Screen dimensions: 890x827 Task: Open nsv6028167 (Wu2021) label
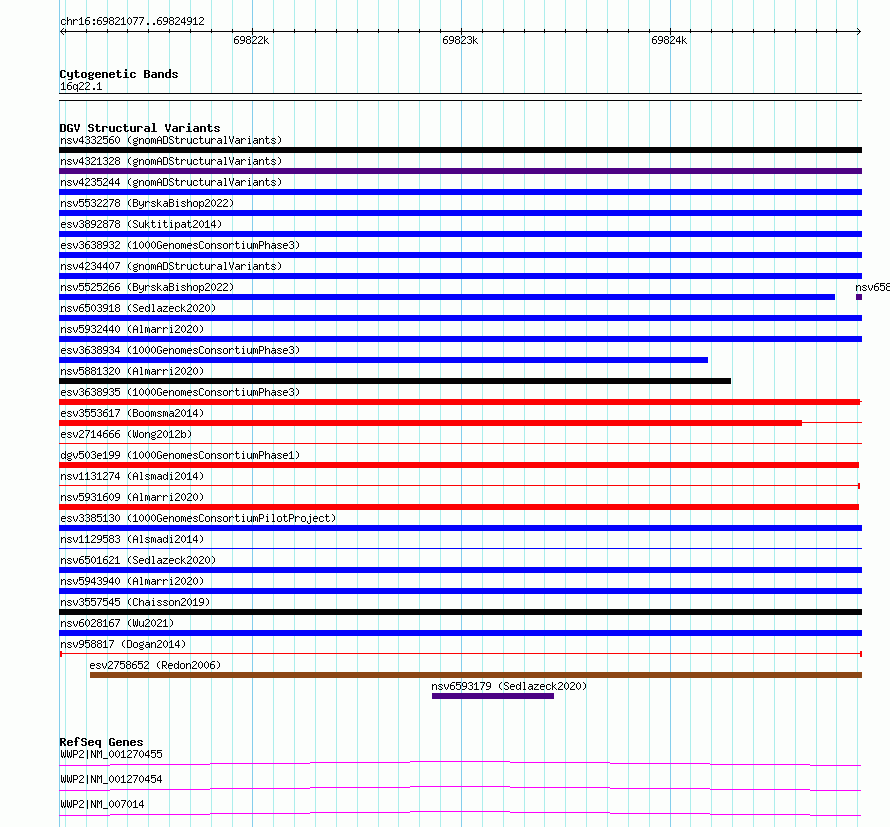click(x=117, y=623)
